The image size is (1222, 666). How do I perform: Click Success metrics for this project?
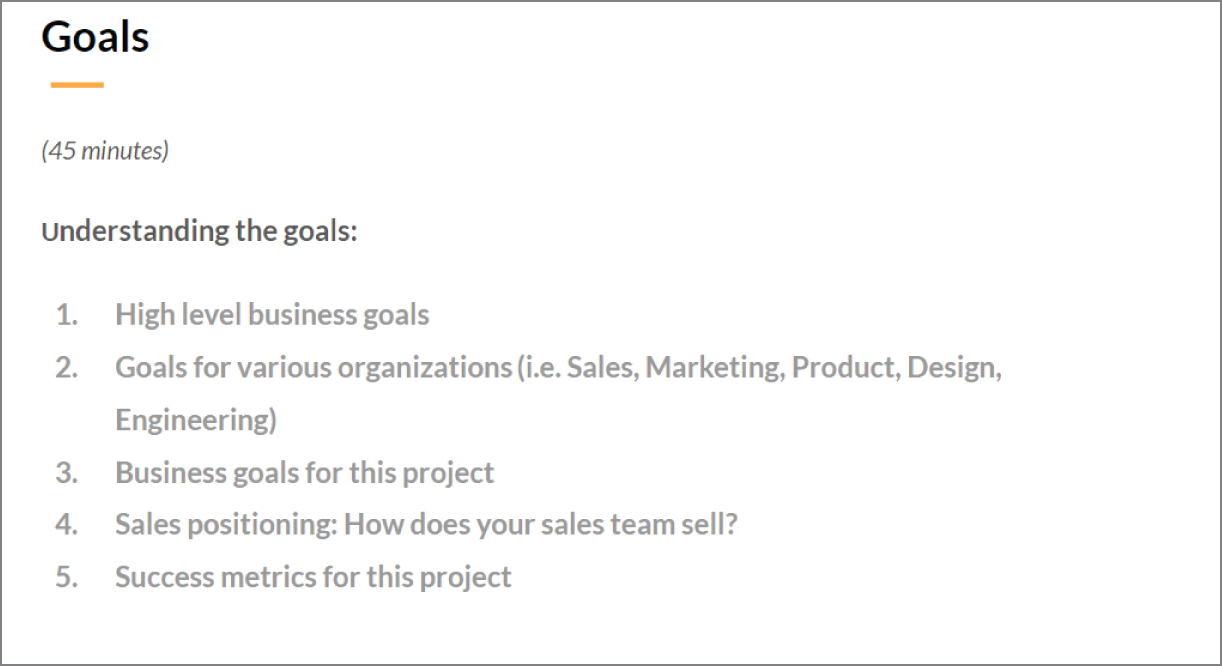(x=313, y=577)
